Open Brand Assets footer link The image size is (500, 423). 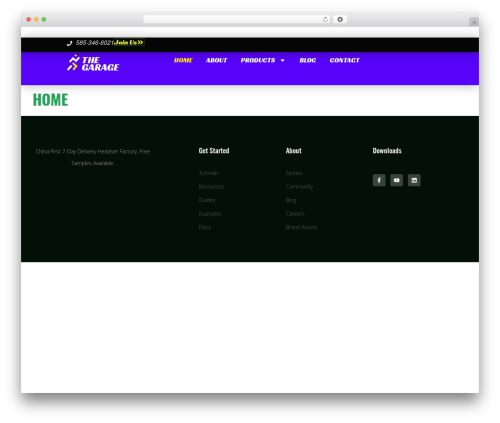[x=301, y=227]
